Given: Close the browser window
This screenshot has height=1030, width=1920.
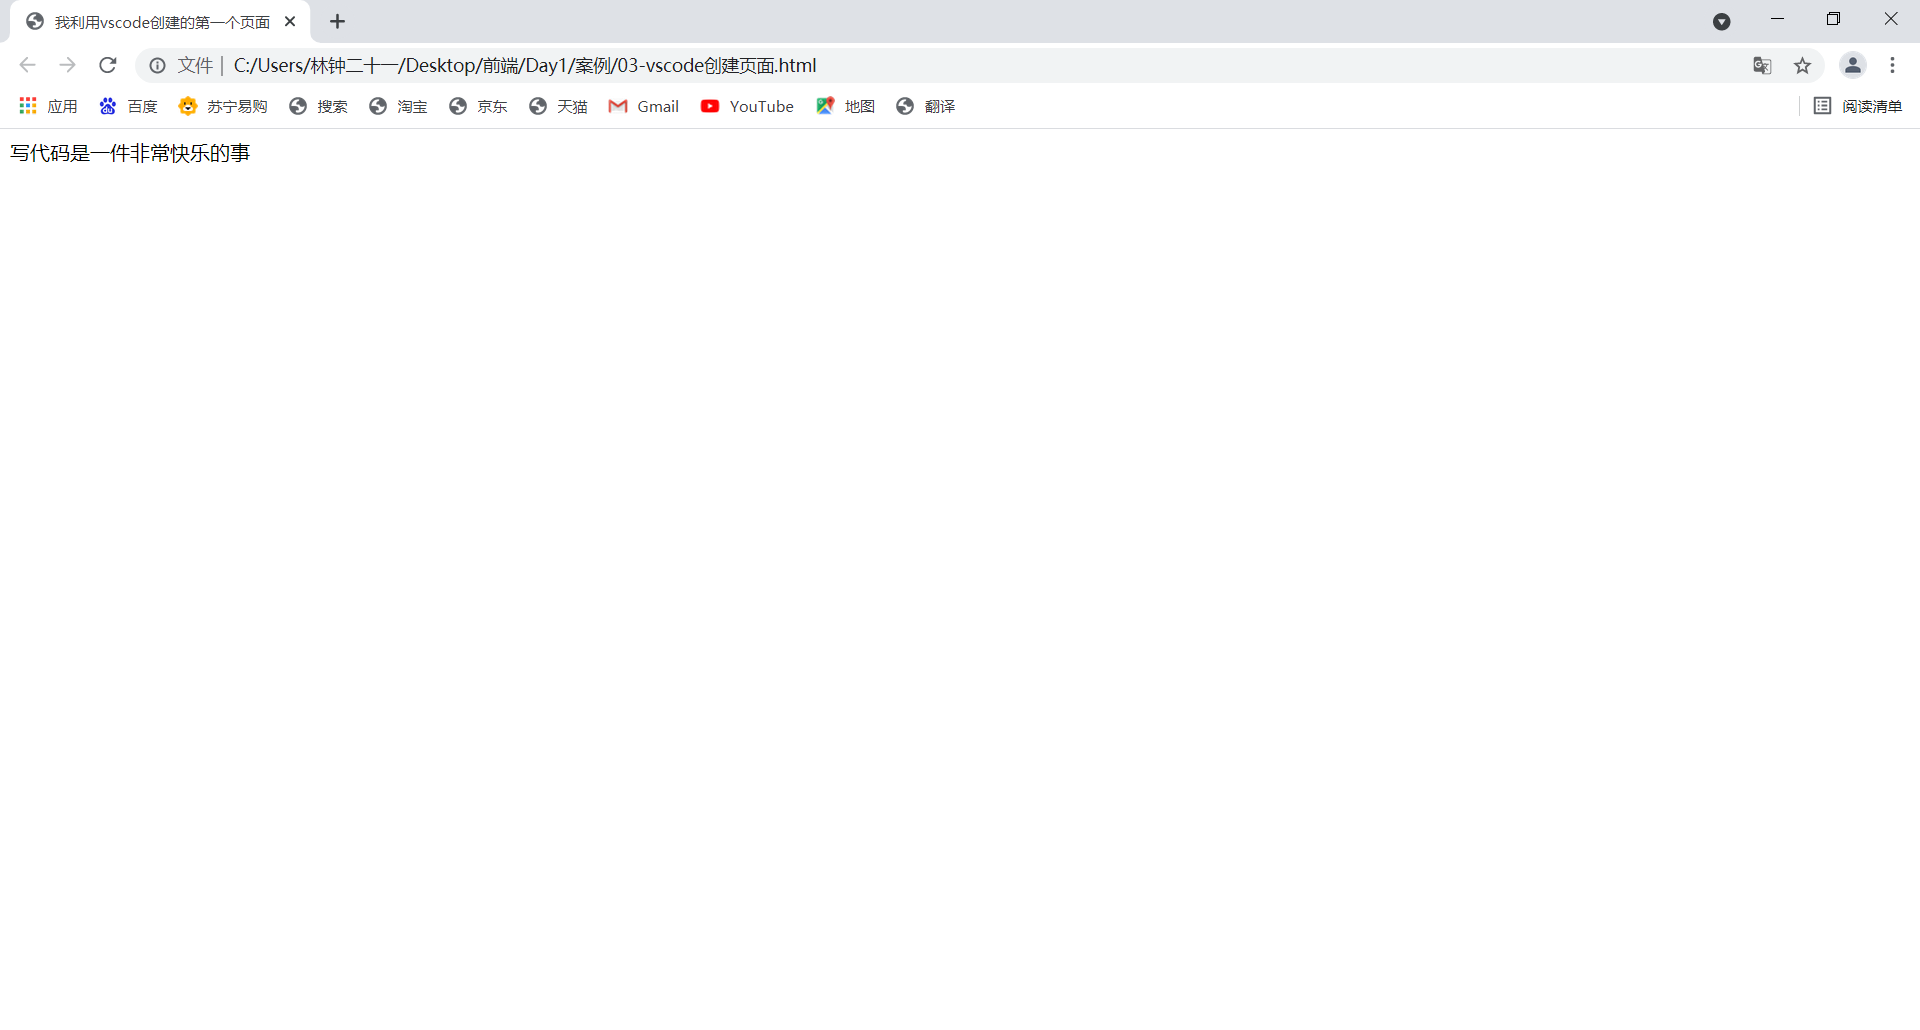Looking at the screenshot, I should tap(1890, 19).
